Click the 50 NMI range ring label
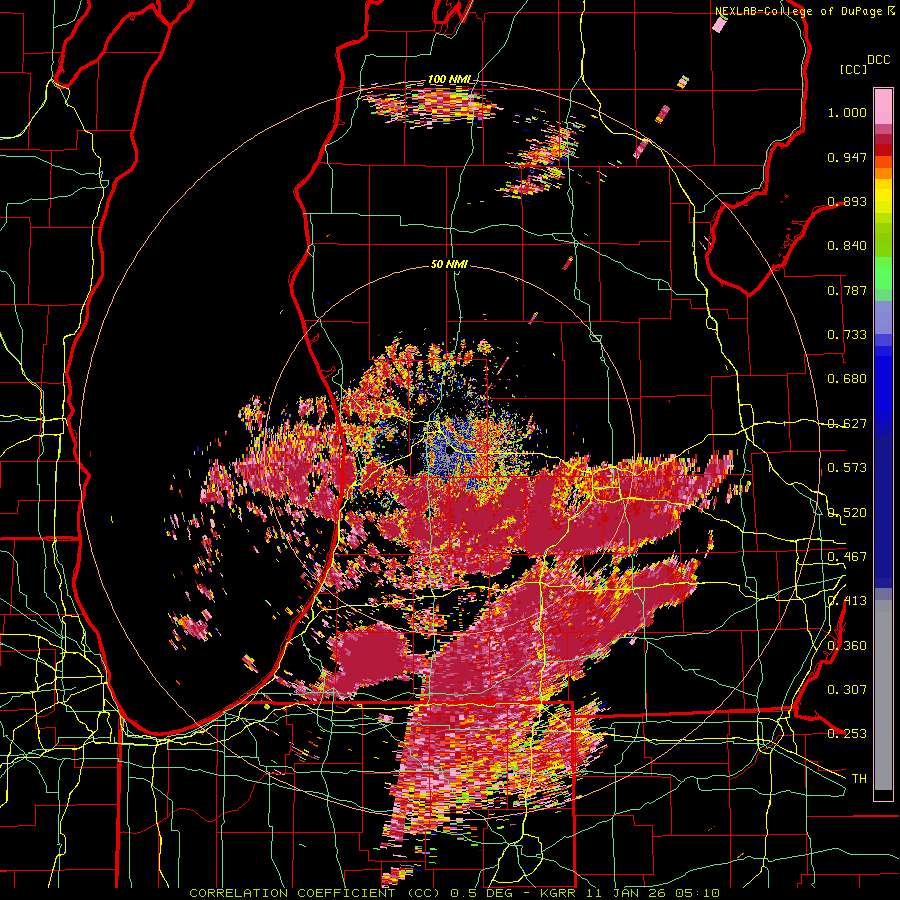This screenshot has height=900, width=900. tap(449, 264)
